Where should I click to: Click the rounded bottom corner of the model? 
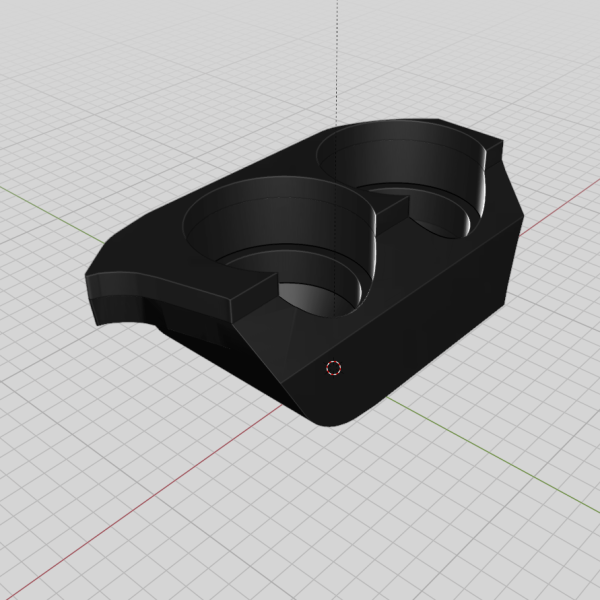pyautogui.click(x=335, y=420)
